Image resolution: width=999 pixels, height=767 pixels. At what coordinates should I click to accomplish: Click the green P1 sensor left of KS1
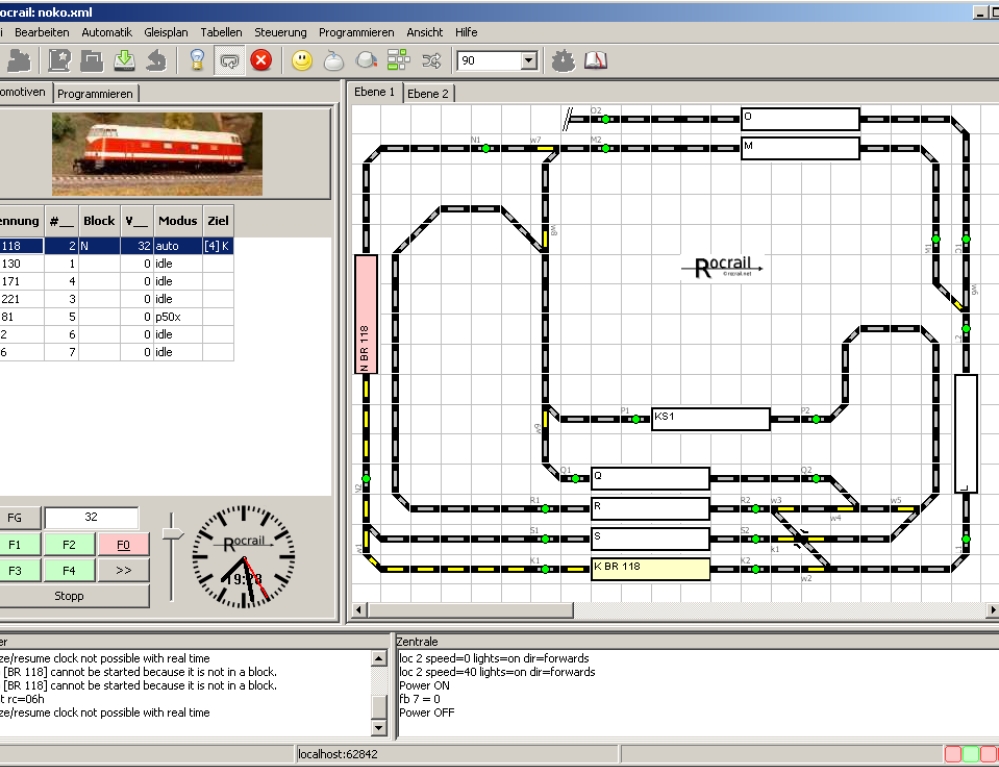click(636, 419)
